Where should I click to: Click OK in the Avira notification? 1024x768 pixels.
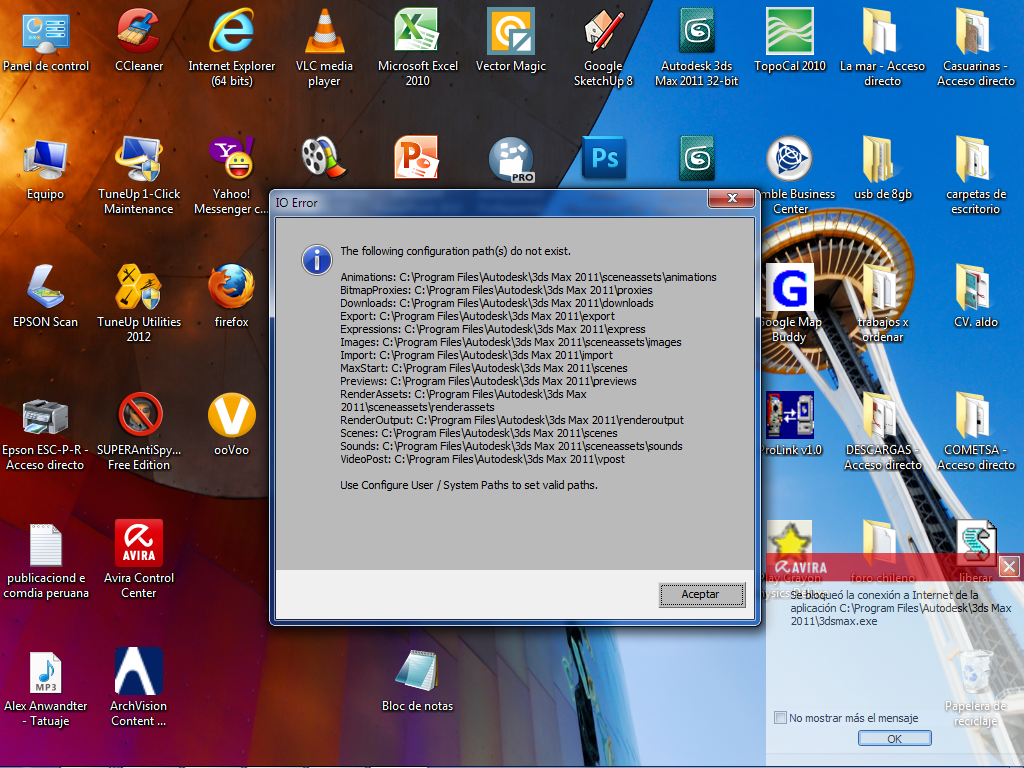[x=894, y=739]
